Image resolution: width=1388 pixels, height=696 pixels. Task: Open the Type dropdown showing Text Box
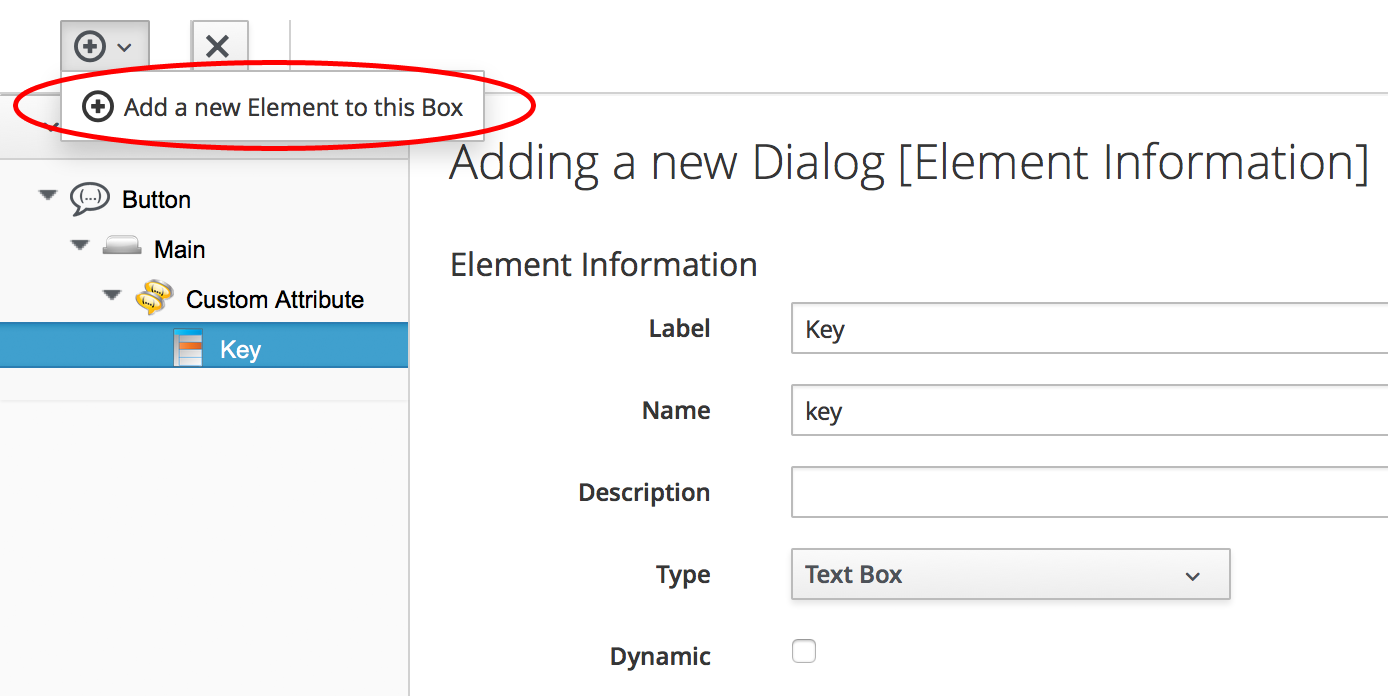(1010, 575)
